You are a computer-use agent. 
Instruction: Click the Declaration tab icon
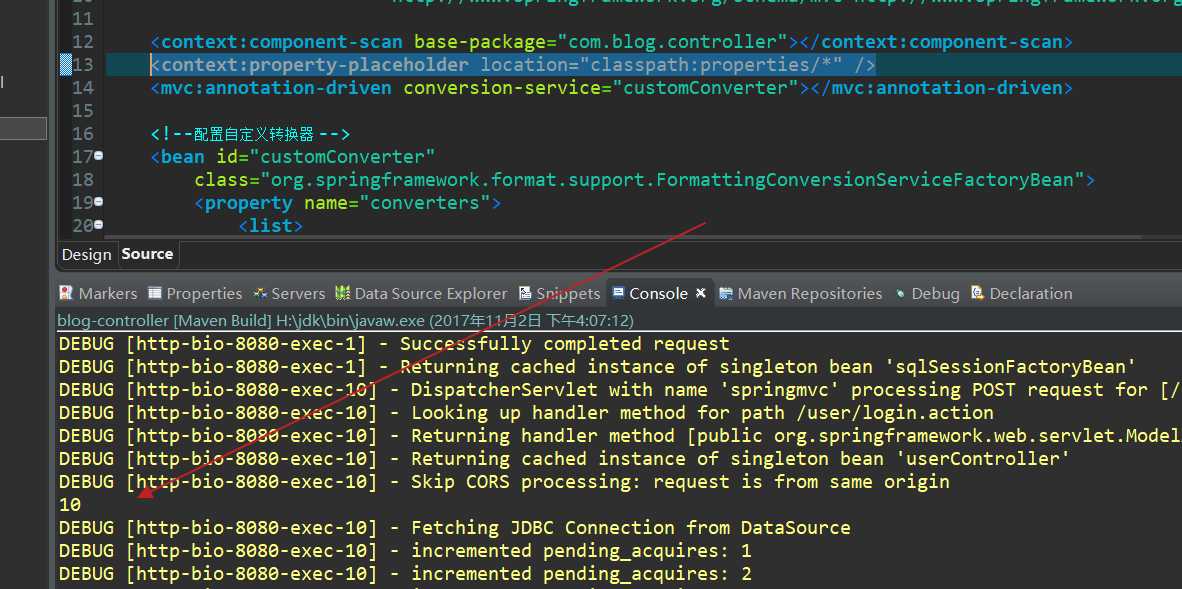click(978, 293)
